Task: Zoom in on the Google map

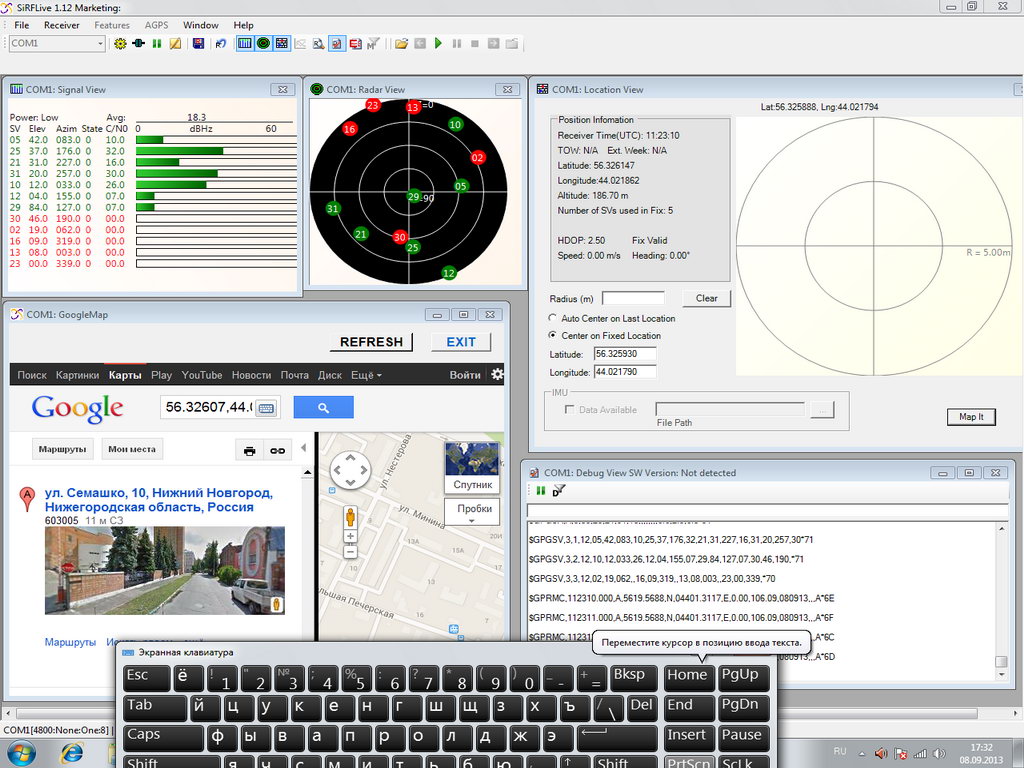Action: 350,537
